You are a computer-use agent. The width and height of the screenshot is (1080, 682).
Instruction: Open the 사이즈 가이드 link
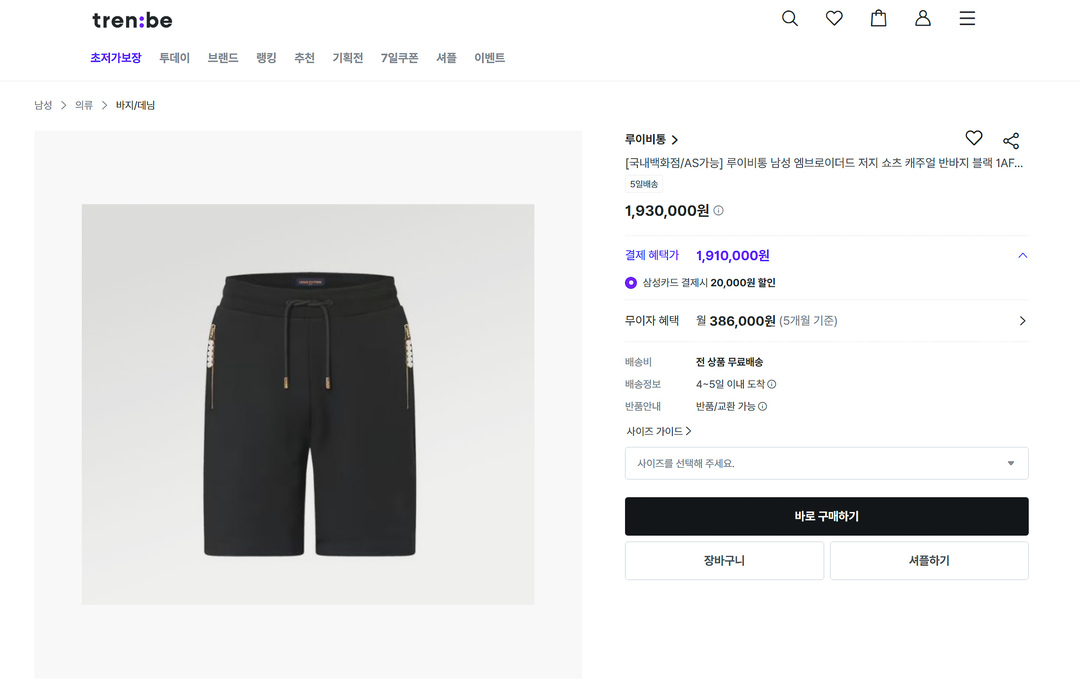pyautogui.click(x=659, y=432)
